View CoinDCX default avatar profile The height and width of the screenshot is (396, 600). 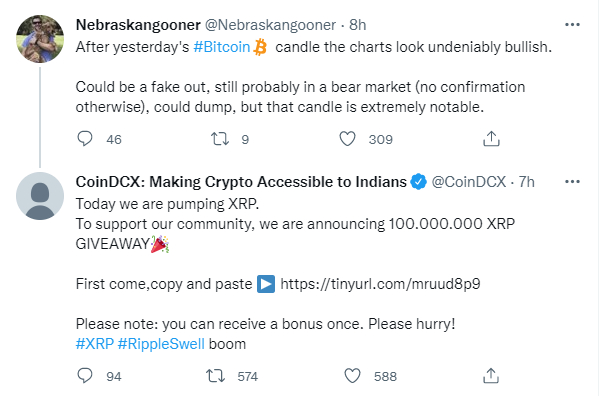[40, 196]
